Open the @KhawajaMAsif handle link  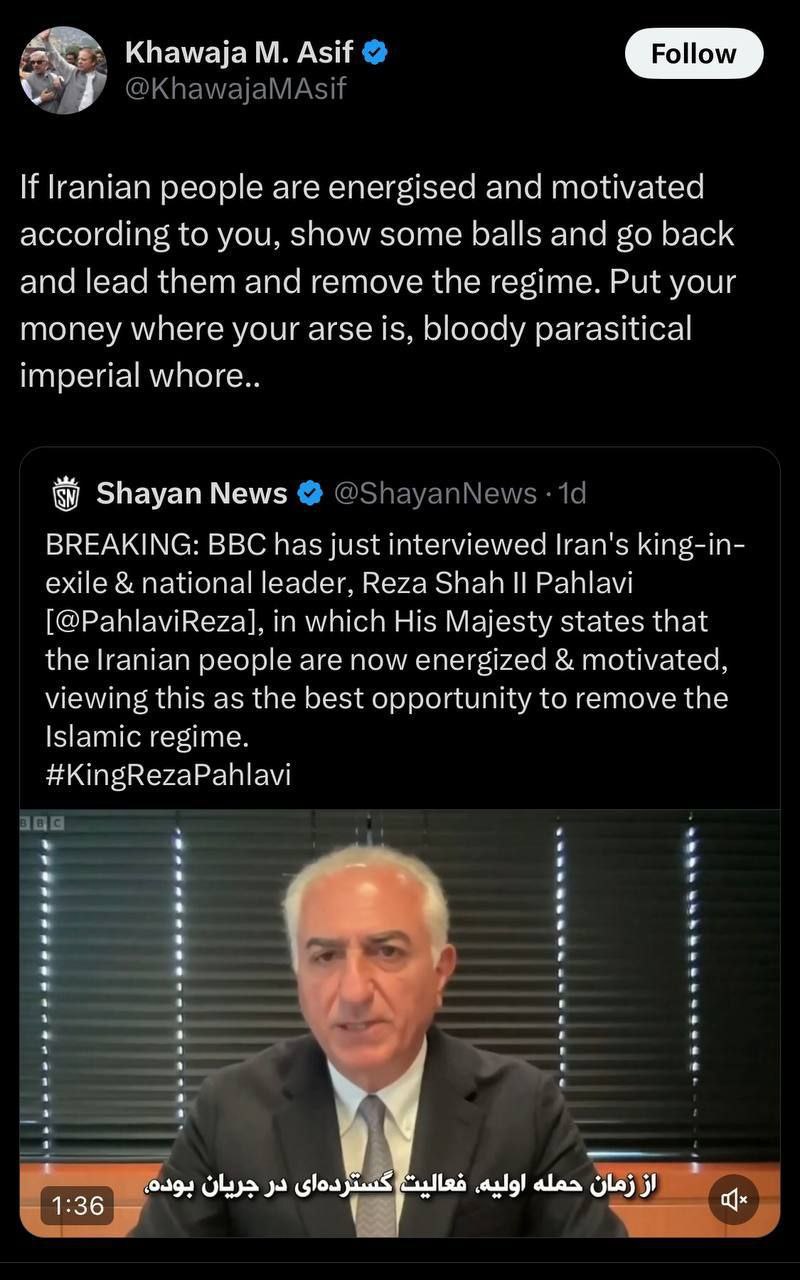pyautogui.click(x=235, y=89)
